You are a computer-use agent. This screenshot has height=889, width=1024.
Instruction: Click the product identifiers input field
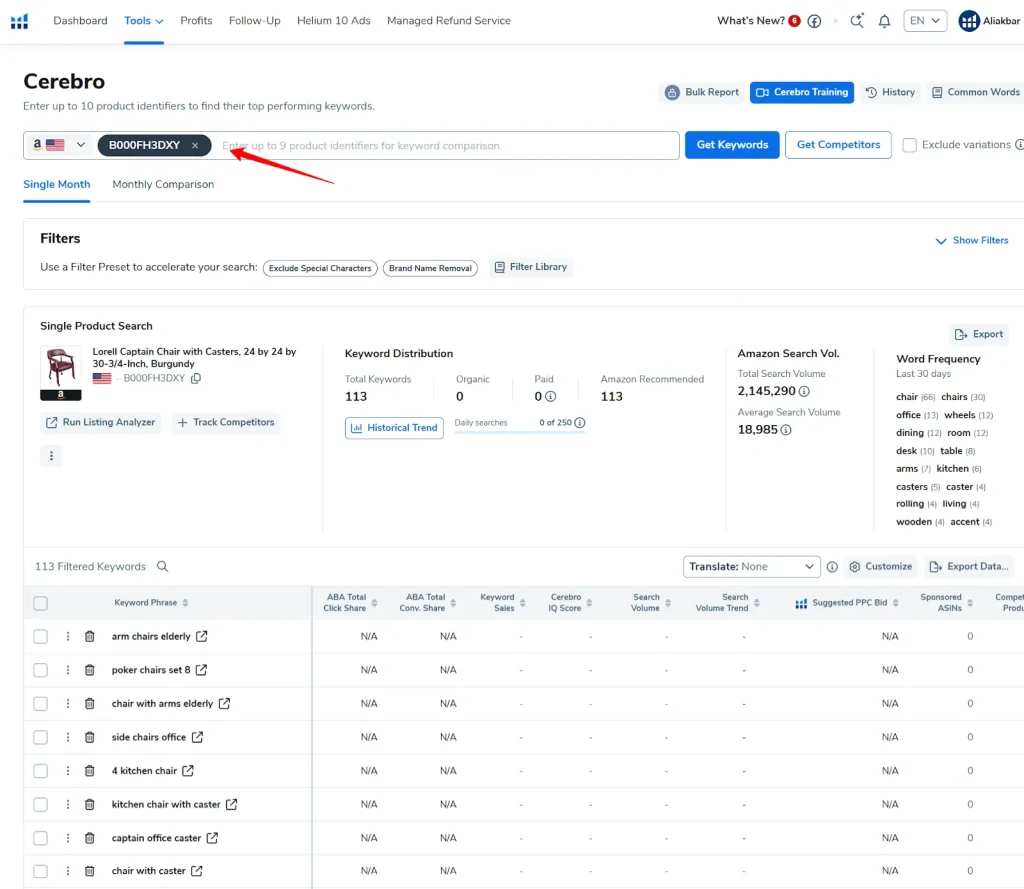(x=447, y=145)
